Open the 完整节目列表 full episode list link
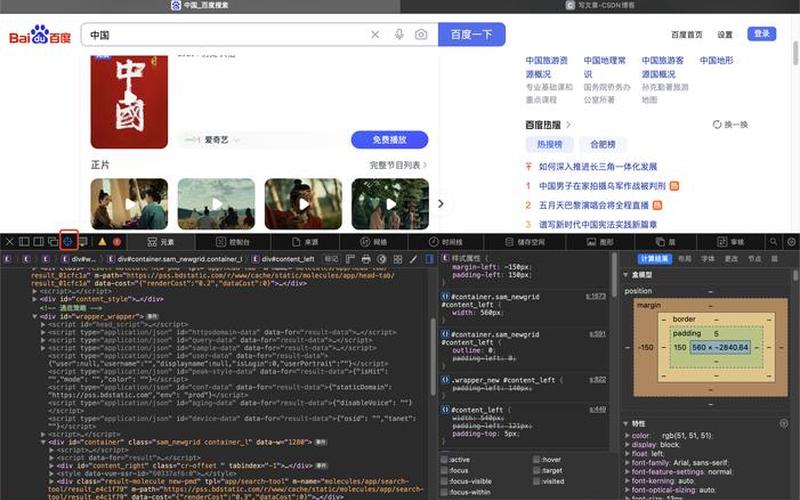The height and width of the screenshot is (500, 800). tap(398, 165)
